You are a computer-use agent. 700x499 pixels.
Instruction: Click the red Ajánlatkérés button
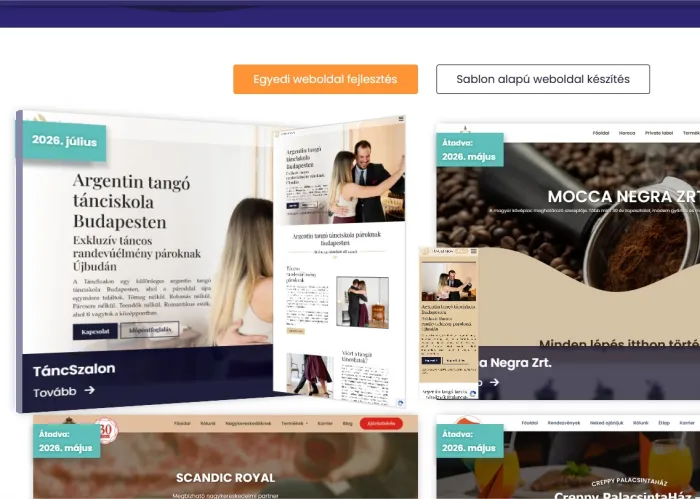[x=381, y=423]
